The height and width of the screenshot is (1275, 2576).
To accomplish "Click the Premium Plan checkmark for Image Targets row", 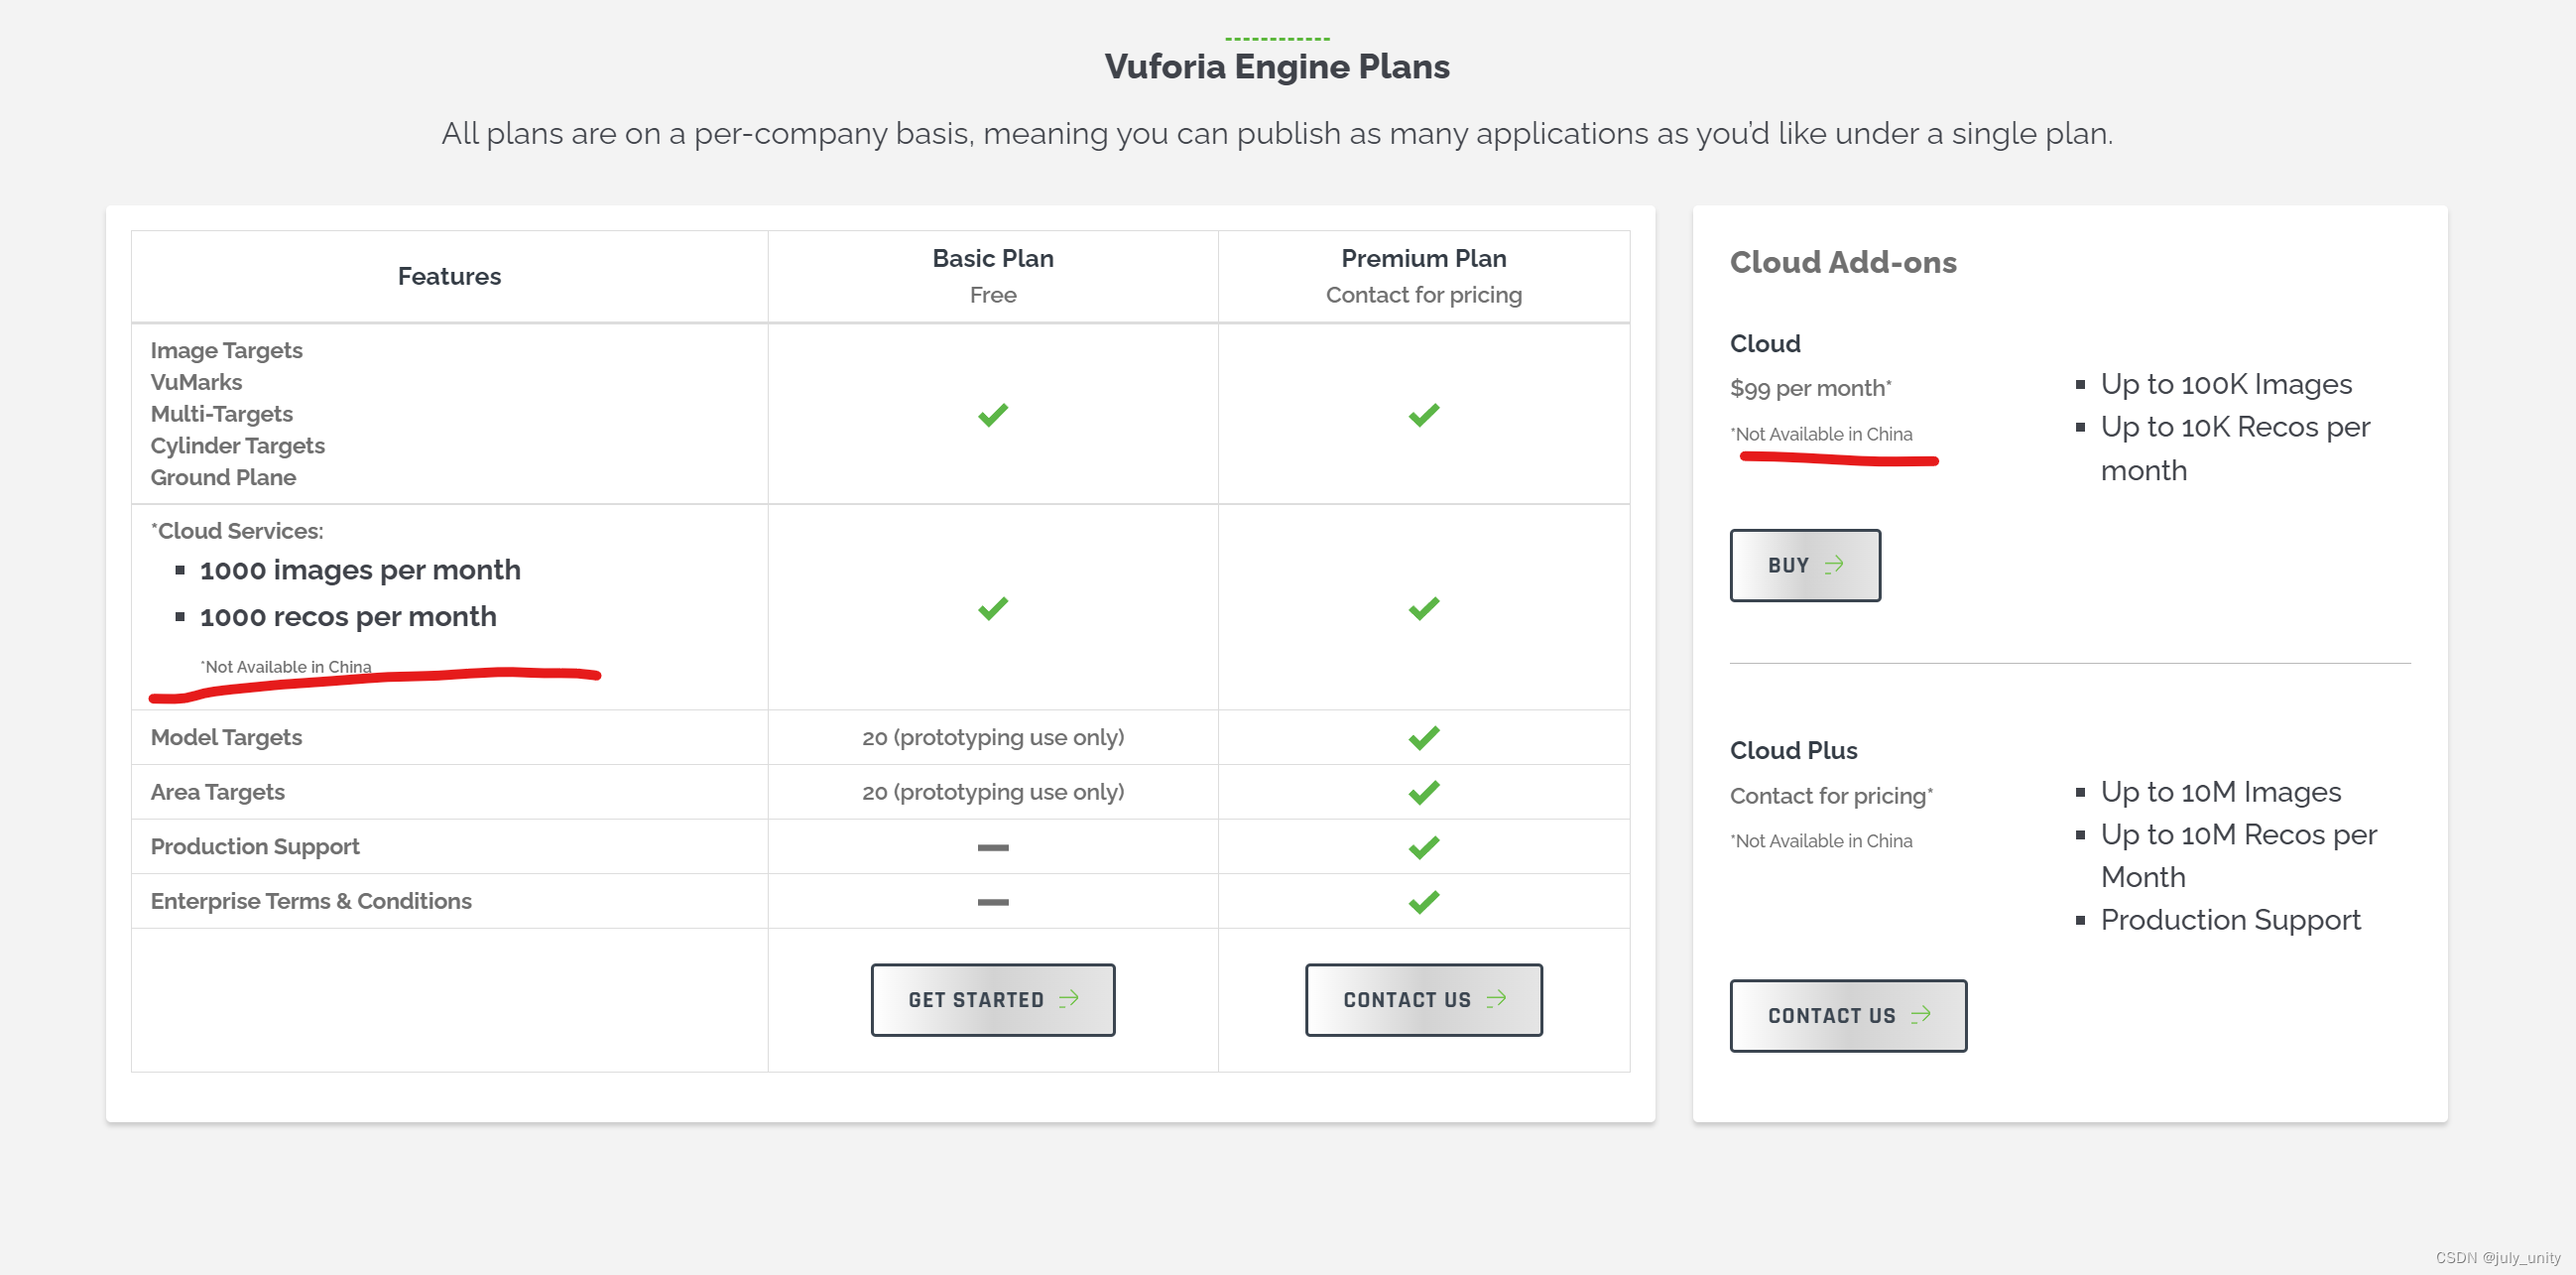I will point(1424,414).
